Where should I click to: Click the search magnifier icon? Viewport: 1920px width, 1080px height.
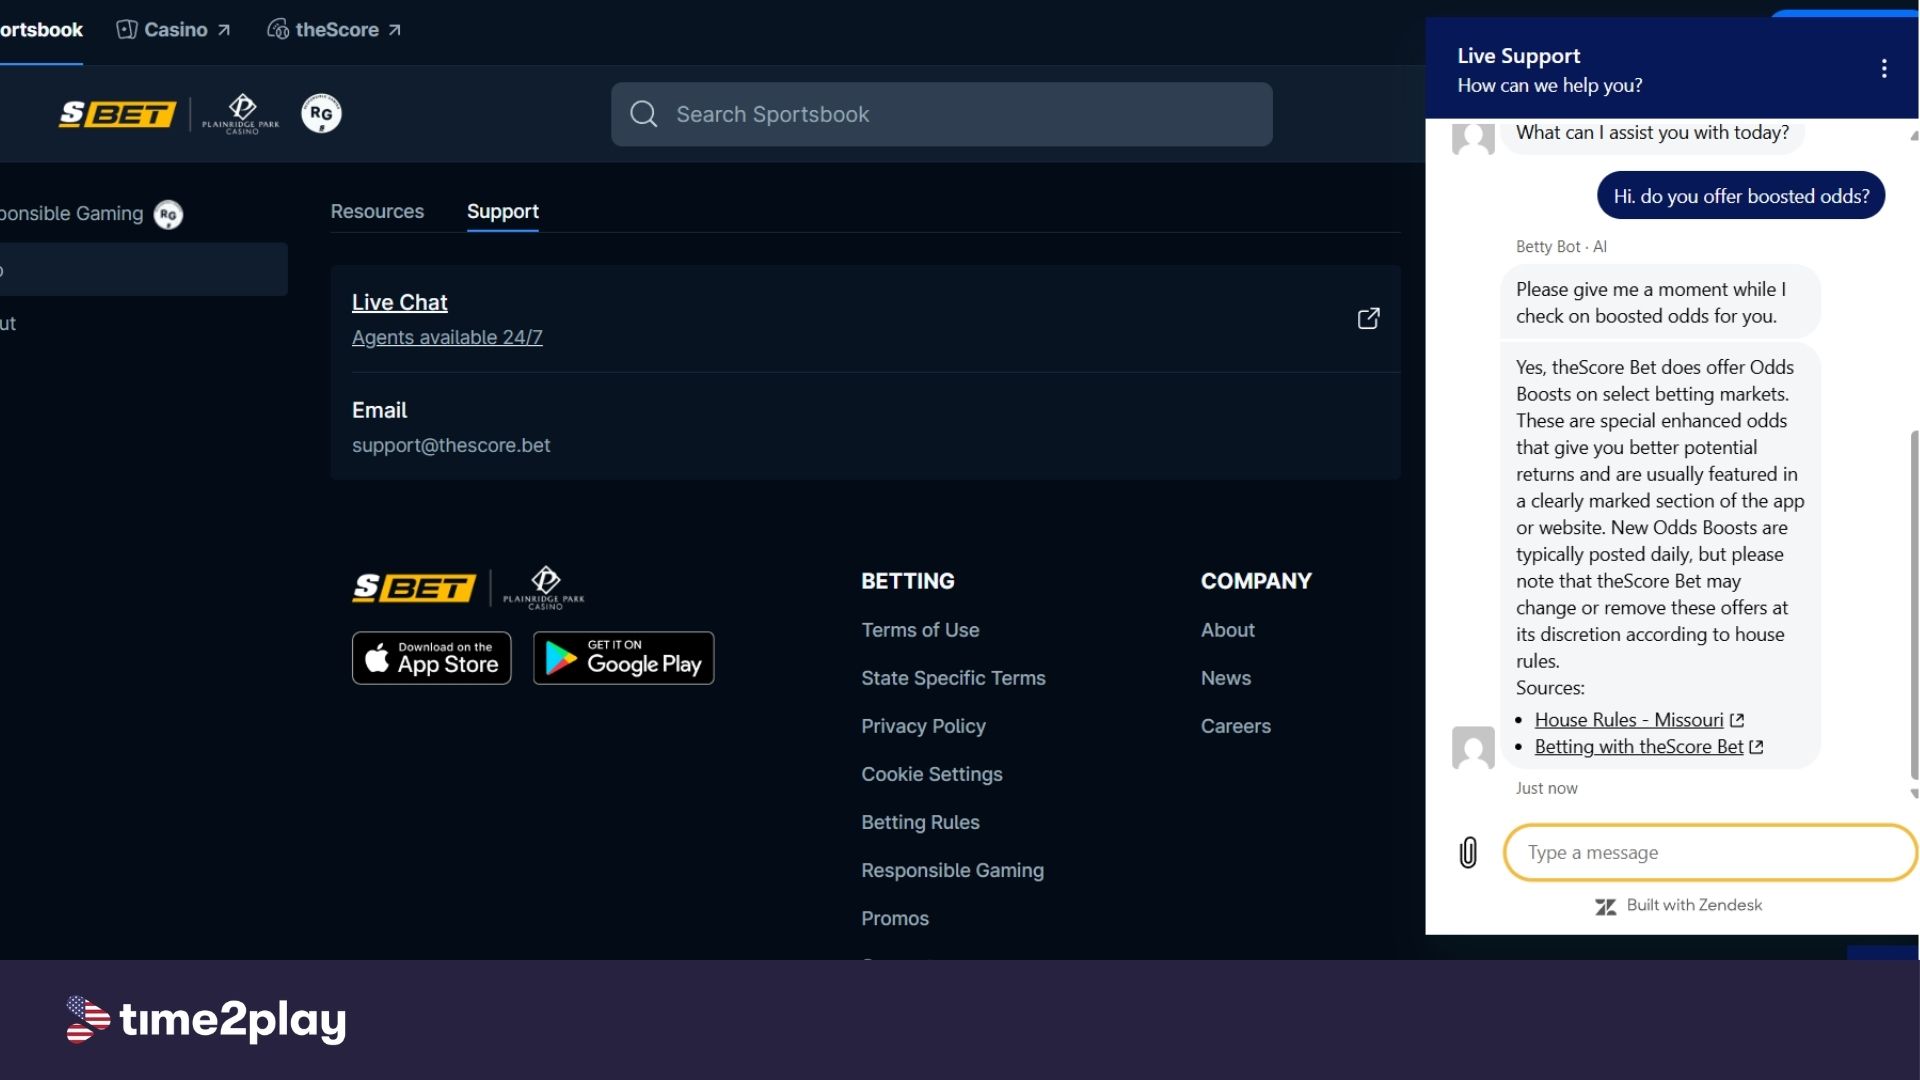[644, 114]
